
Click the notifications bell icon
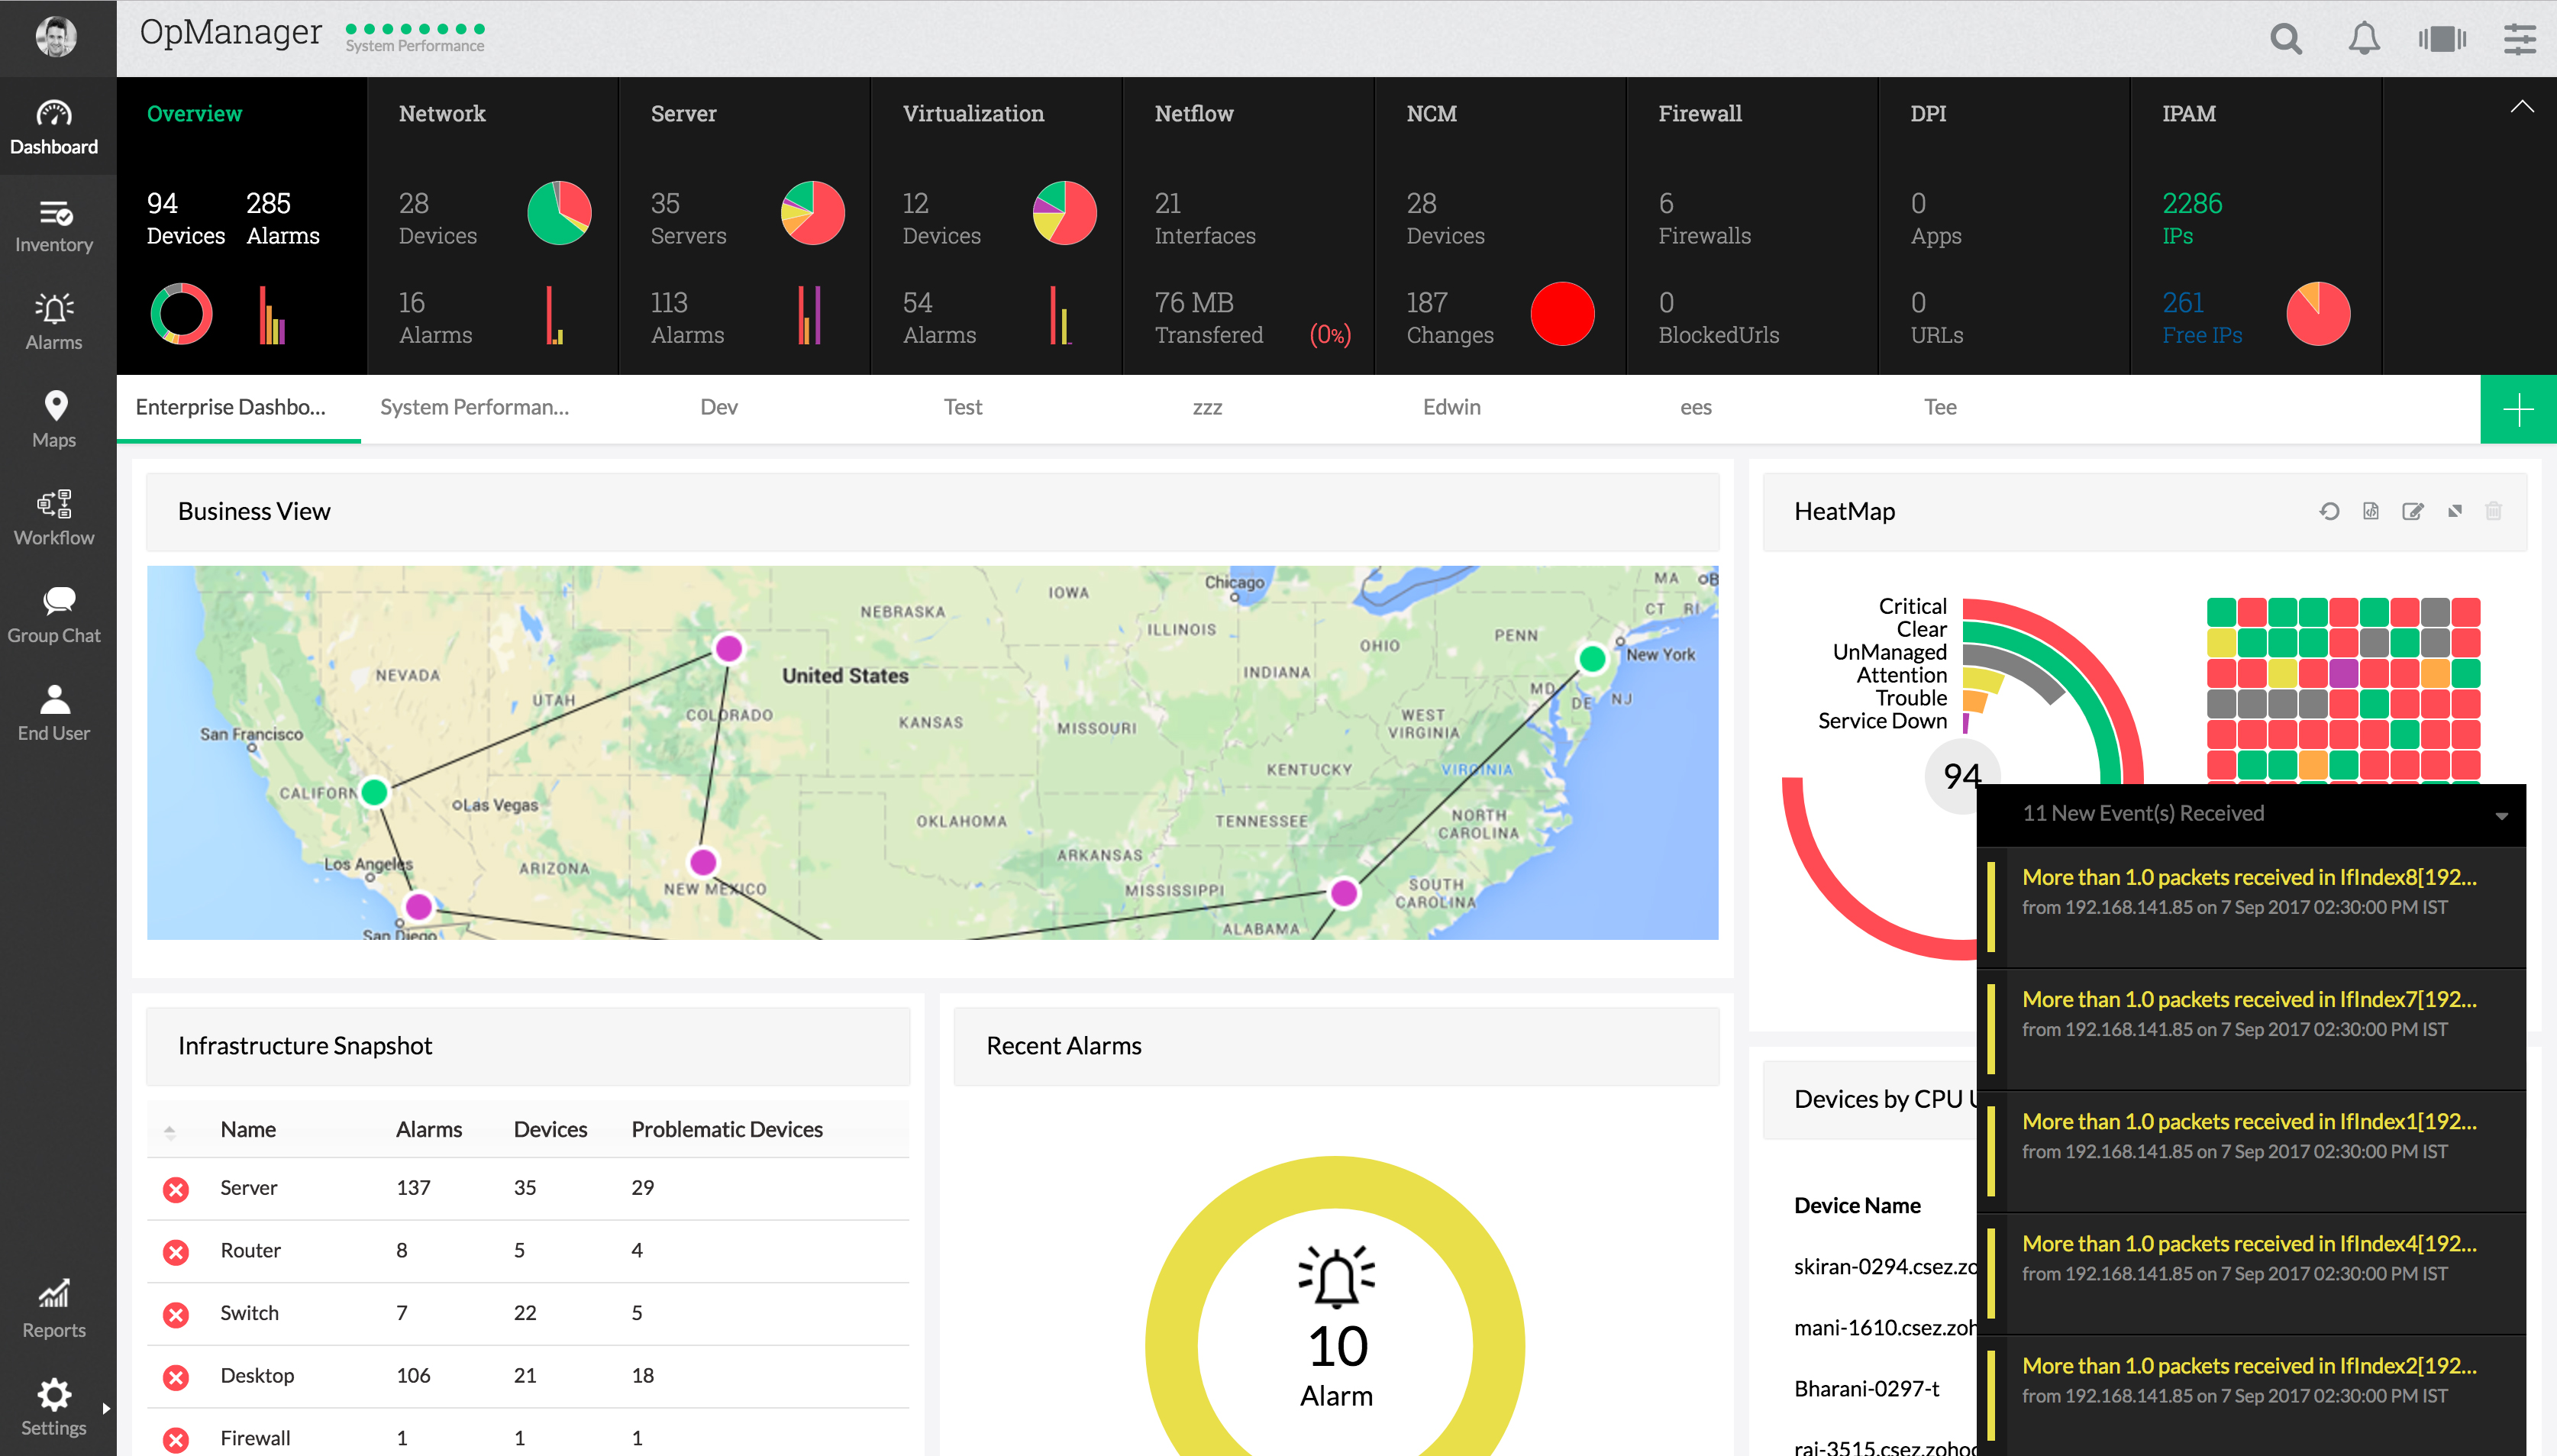coord(2363,39)
